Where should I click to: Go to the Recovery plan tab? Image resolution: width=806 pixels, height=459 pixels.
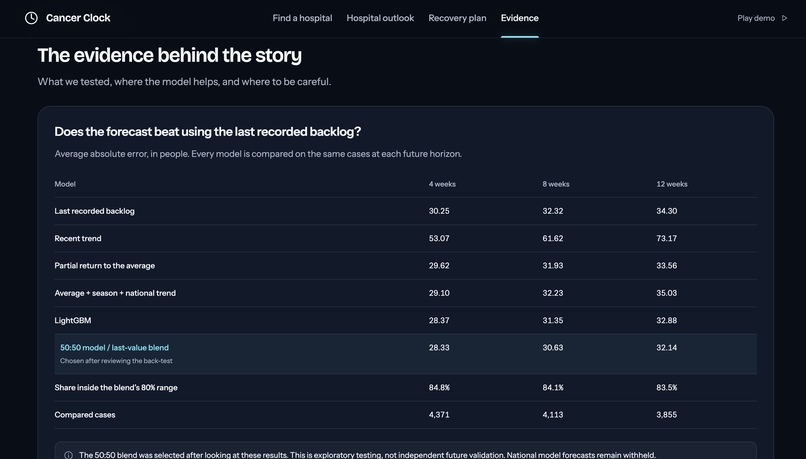[457, 18]
